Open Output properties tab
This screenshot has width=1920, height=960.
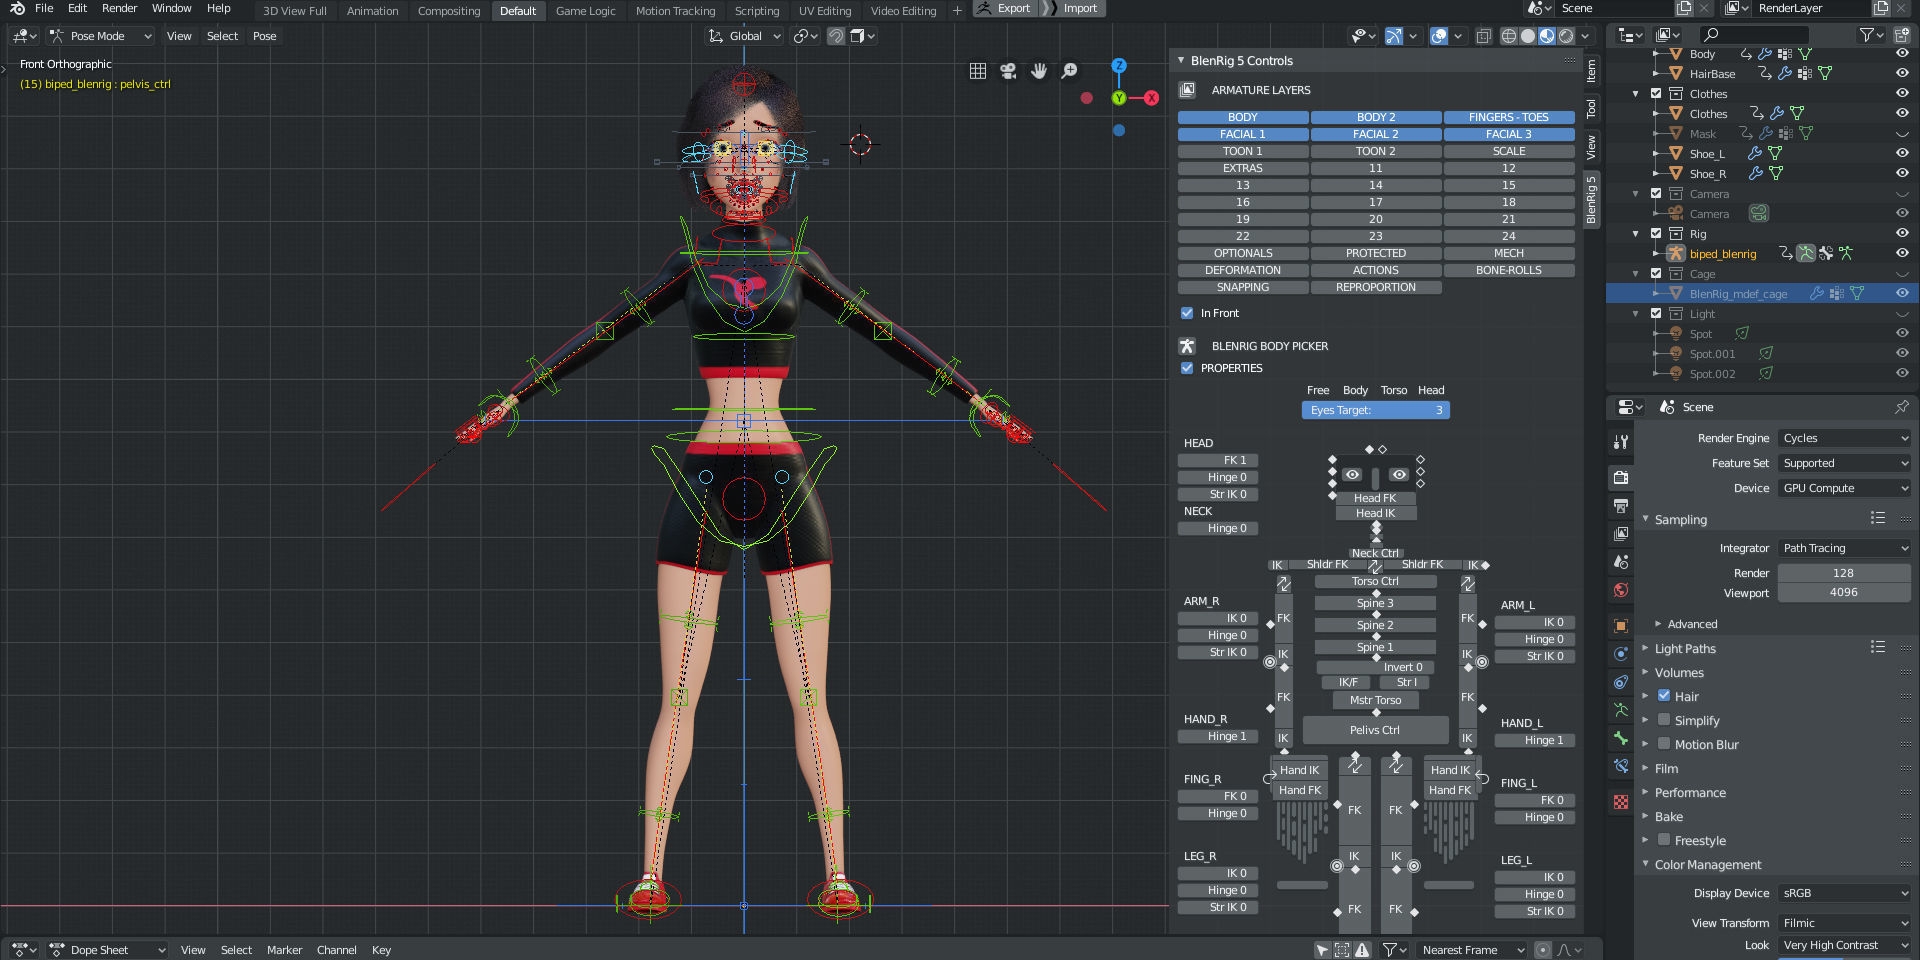(x=1621, y=506)
